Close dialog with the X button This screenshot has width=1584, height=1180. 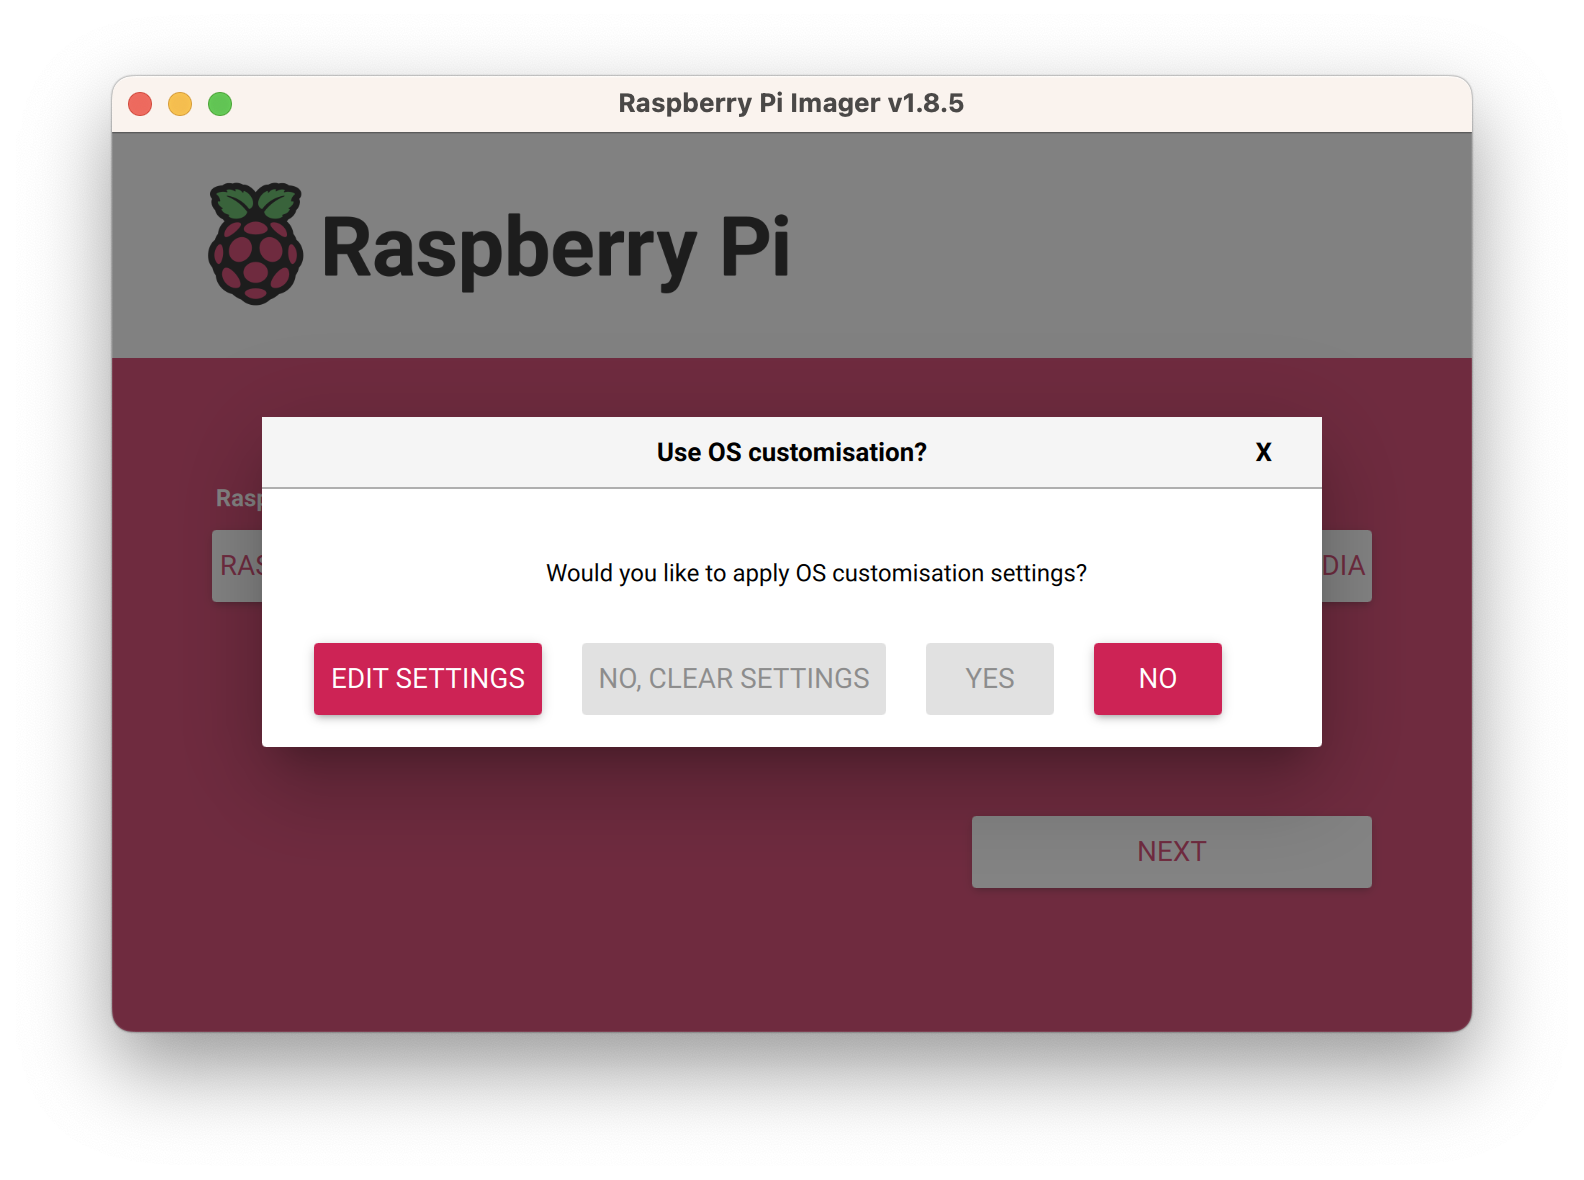[x=1264, y=452]
